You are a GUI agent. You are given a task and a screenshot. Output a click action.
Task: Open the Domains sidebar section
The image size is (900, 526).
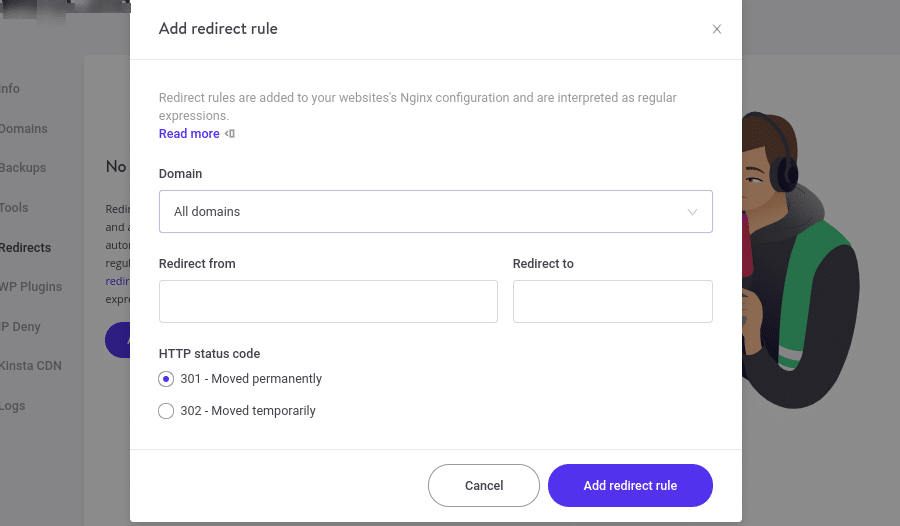(x=24, y=129)
